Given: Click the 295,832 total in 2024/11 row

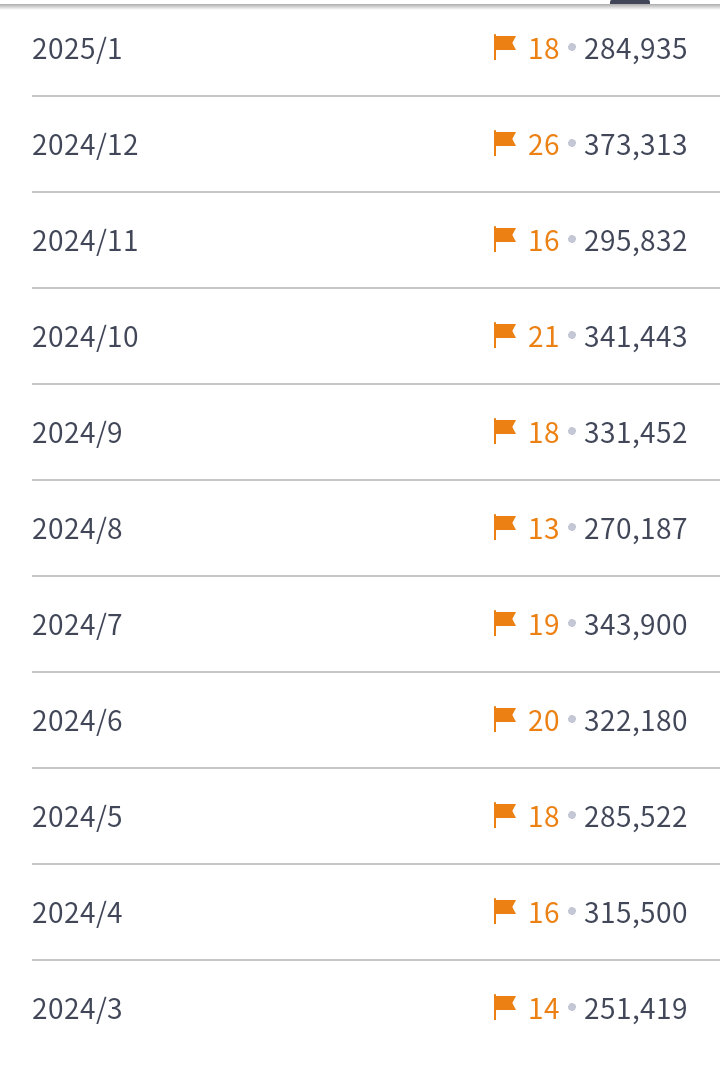Looking at the screenshot, I should click(x=636, y=241).
